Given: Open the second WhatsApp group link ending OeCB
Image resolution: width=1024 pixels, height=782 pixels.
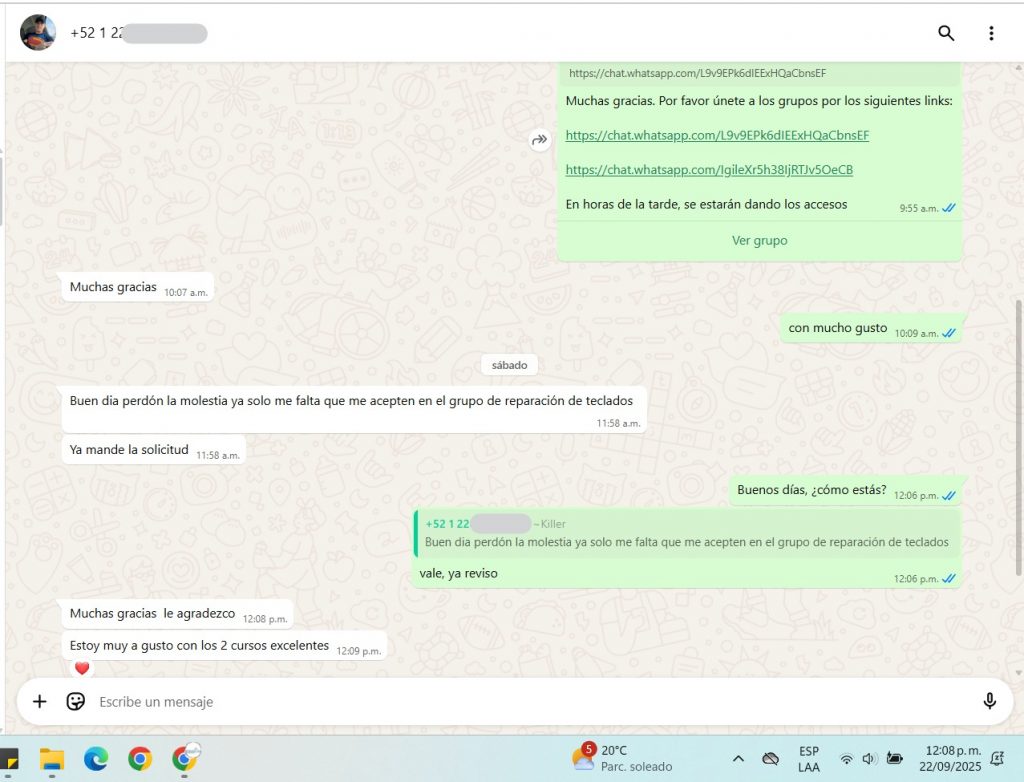Looking at the screenshot, I should tap(709, 170).
